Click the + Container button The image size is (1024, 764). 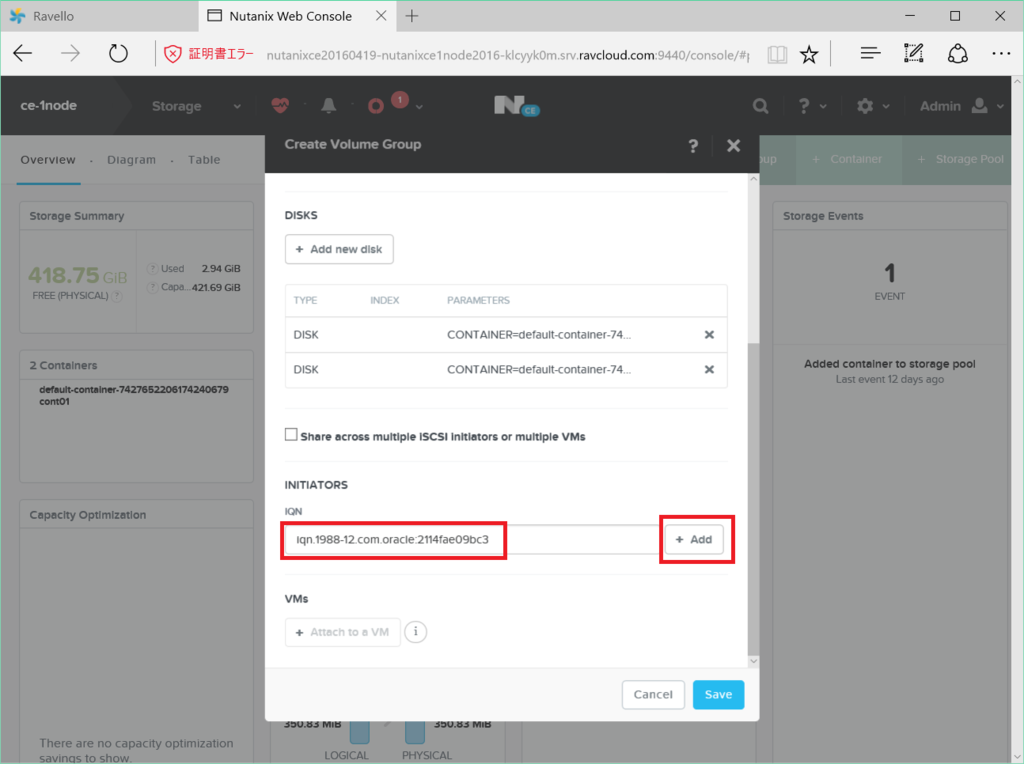847,159
